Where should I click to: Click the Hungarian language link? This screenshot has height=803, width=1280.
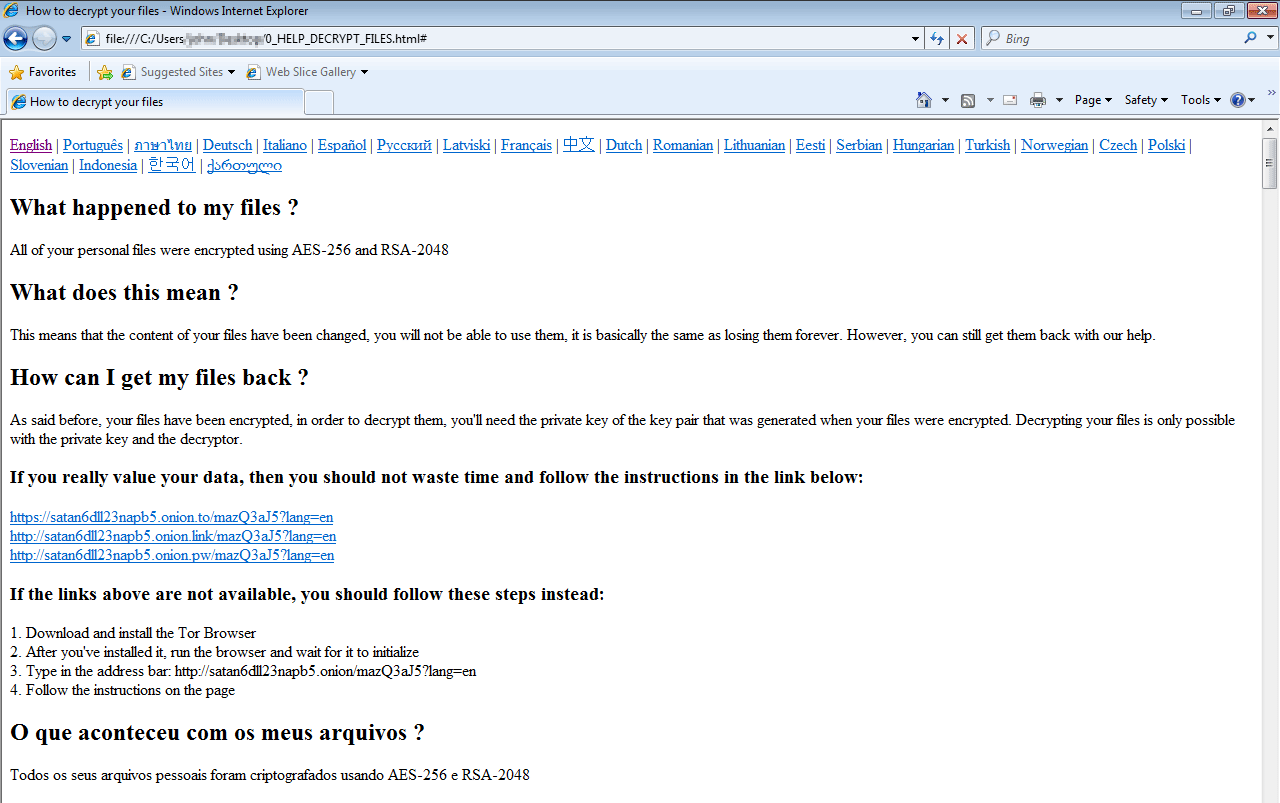click(924, 145)
